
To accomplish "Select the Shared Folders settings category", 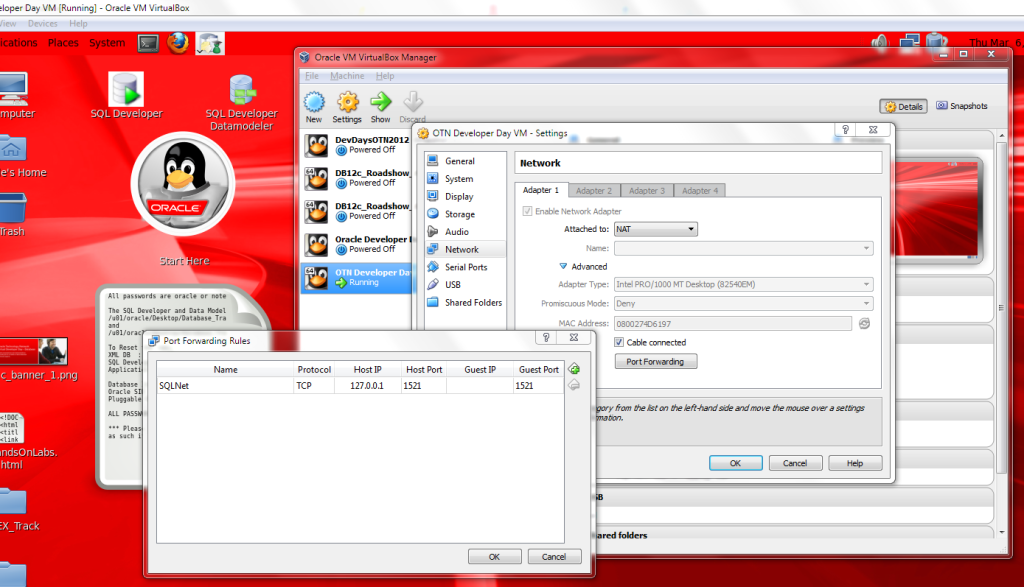I will [464, 302].
